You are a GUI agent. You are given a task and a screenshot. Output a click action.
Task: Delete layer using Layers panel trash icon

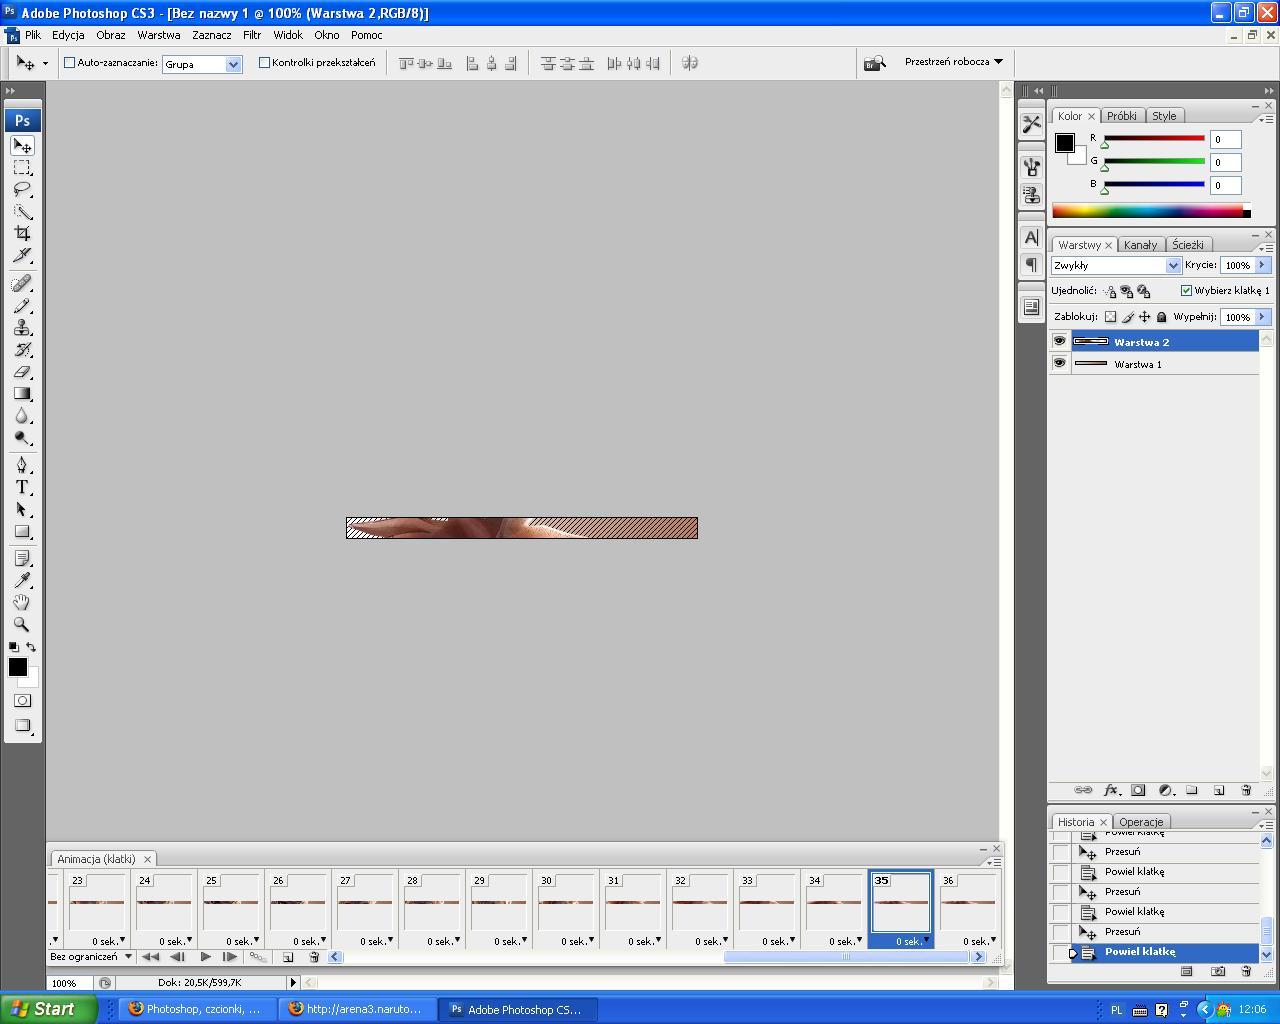(1246, 790)
